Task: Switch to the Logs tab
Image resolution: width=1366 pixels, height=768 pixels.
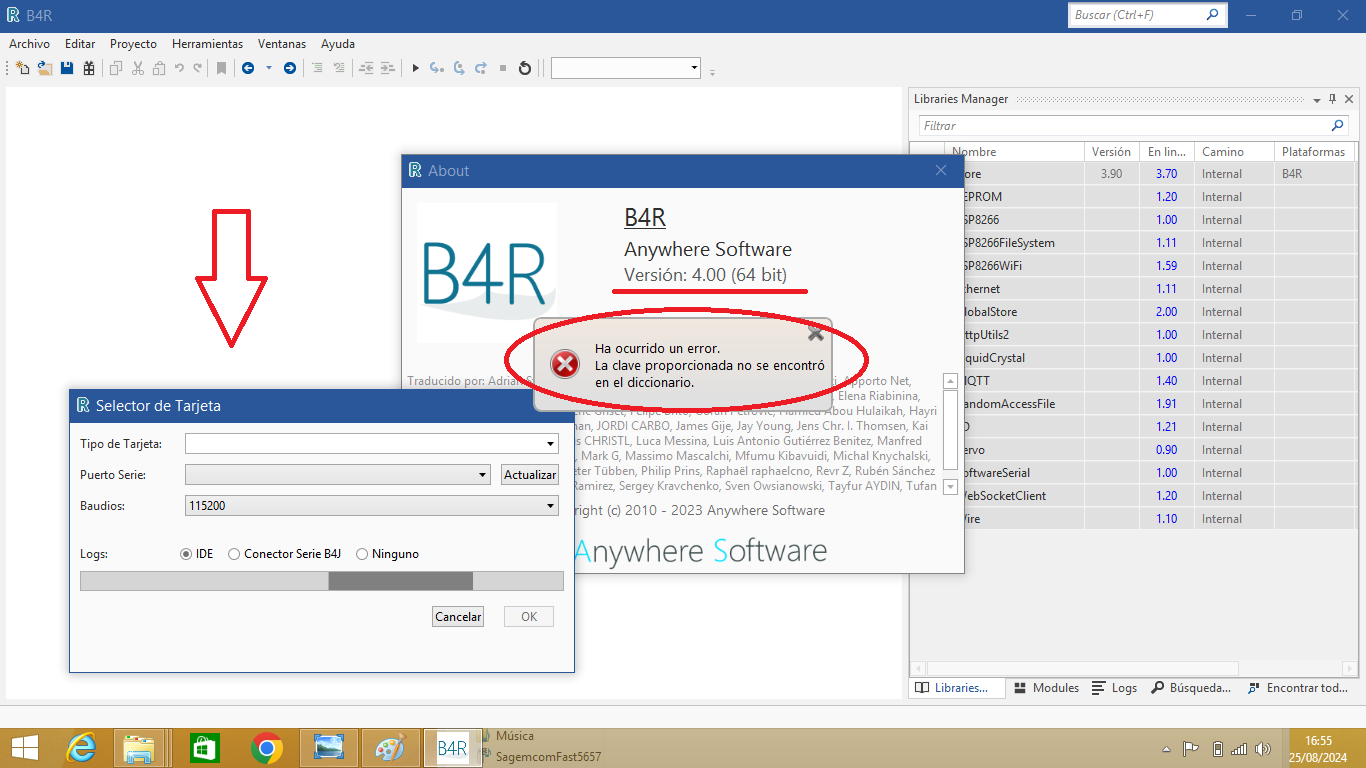Action: point(1114,688)
